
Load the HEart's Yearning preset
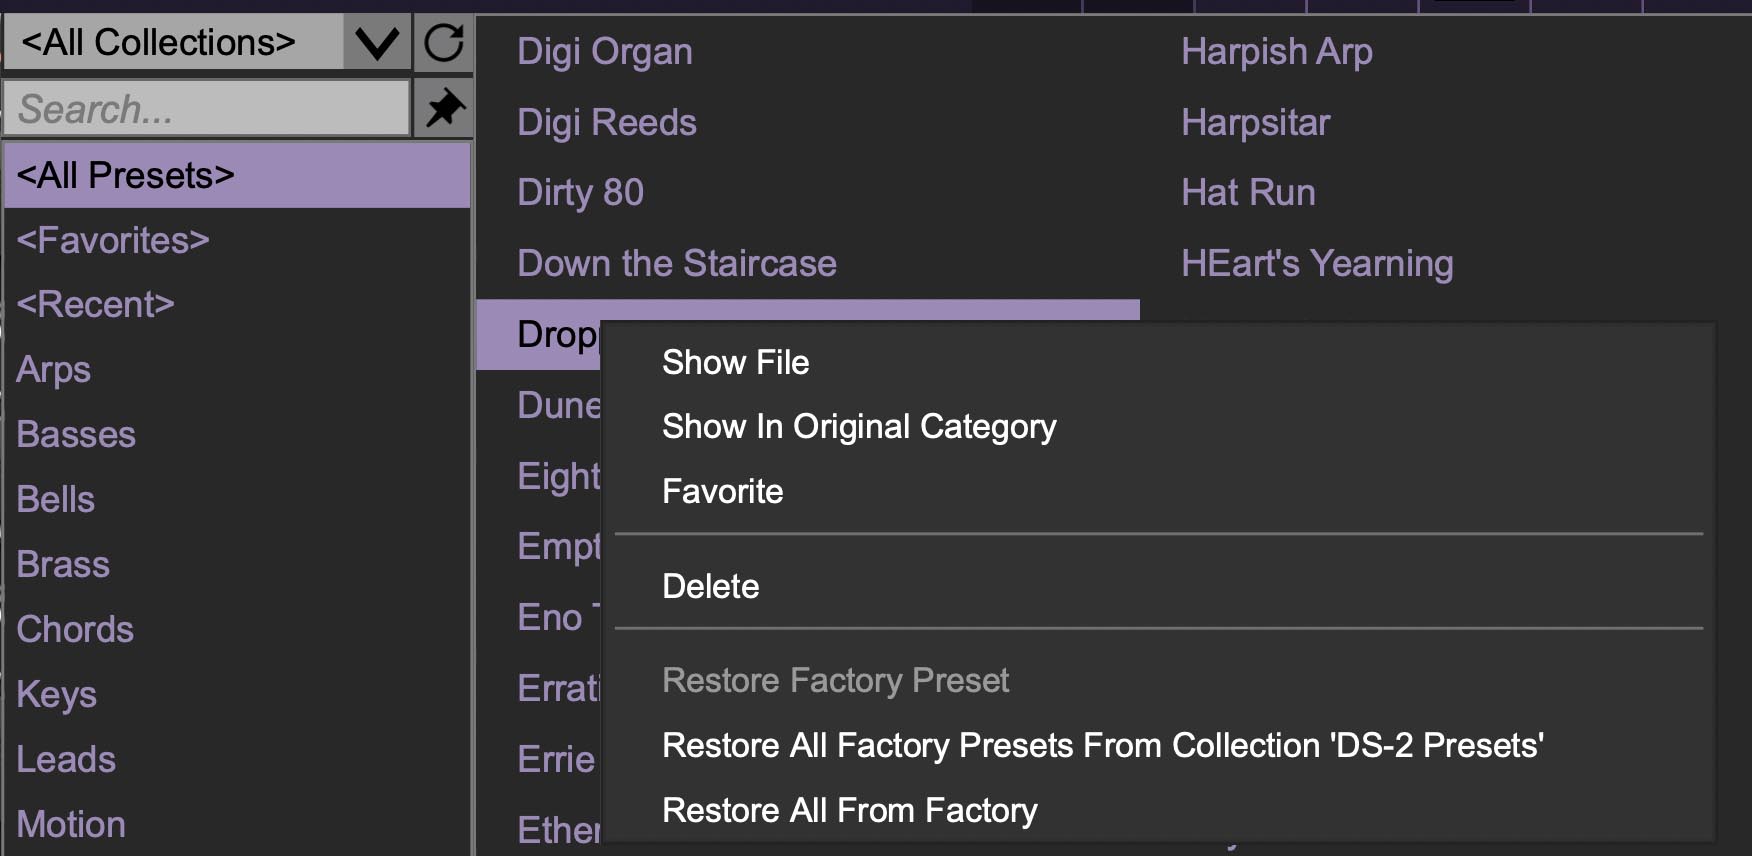1316,263
